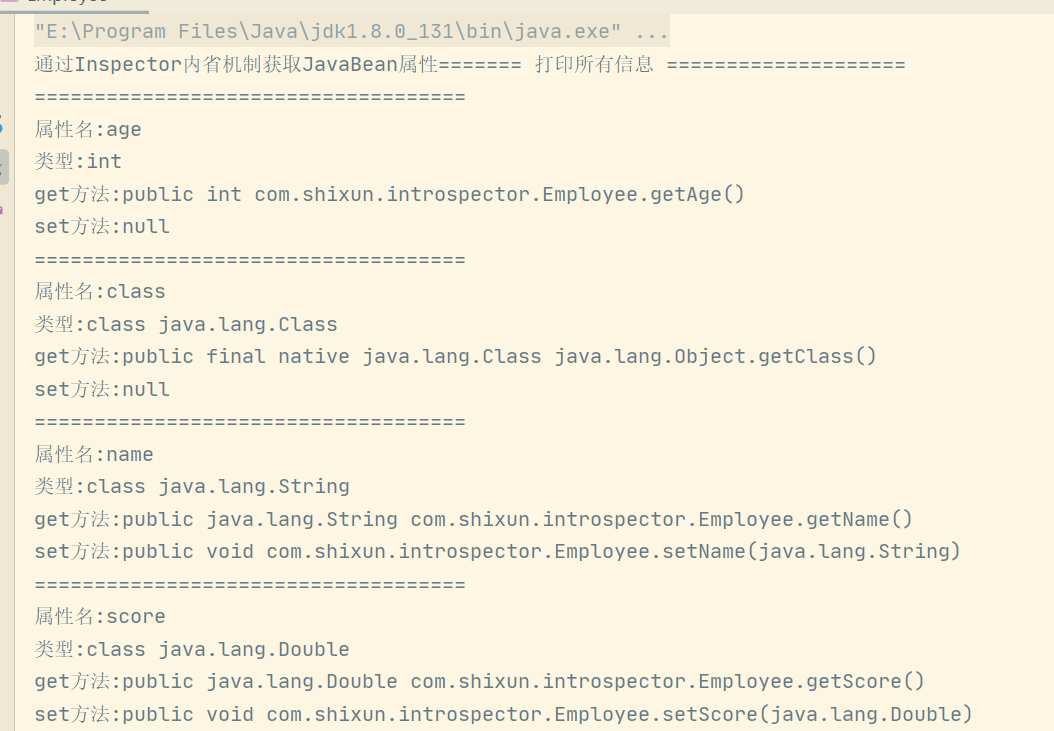Click the setScore(java.lang.Double) output line
1054x731 pixels.
tap(503, 714)
